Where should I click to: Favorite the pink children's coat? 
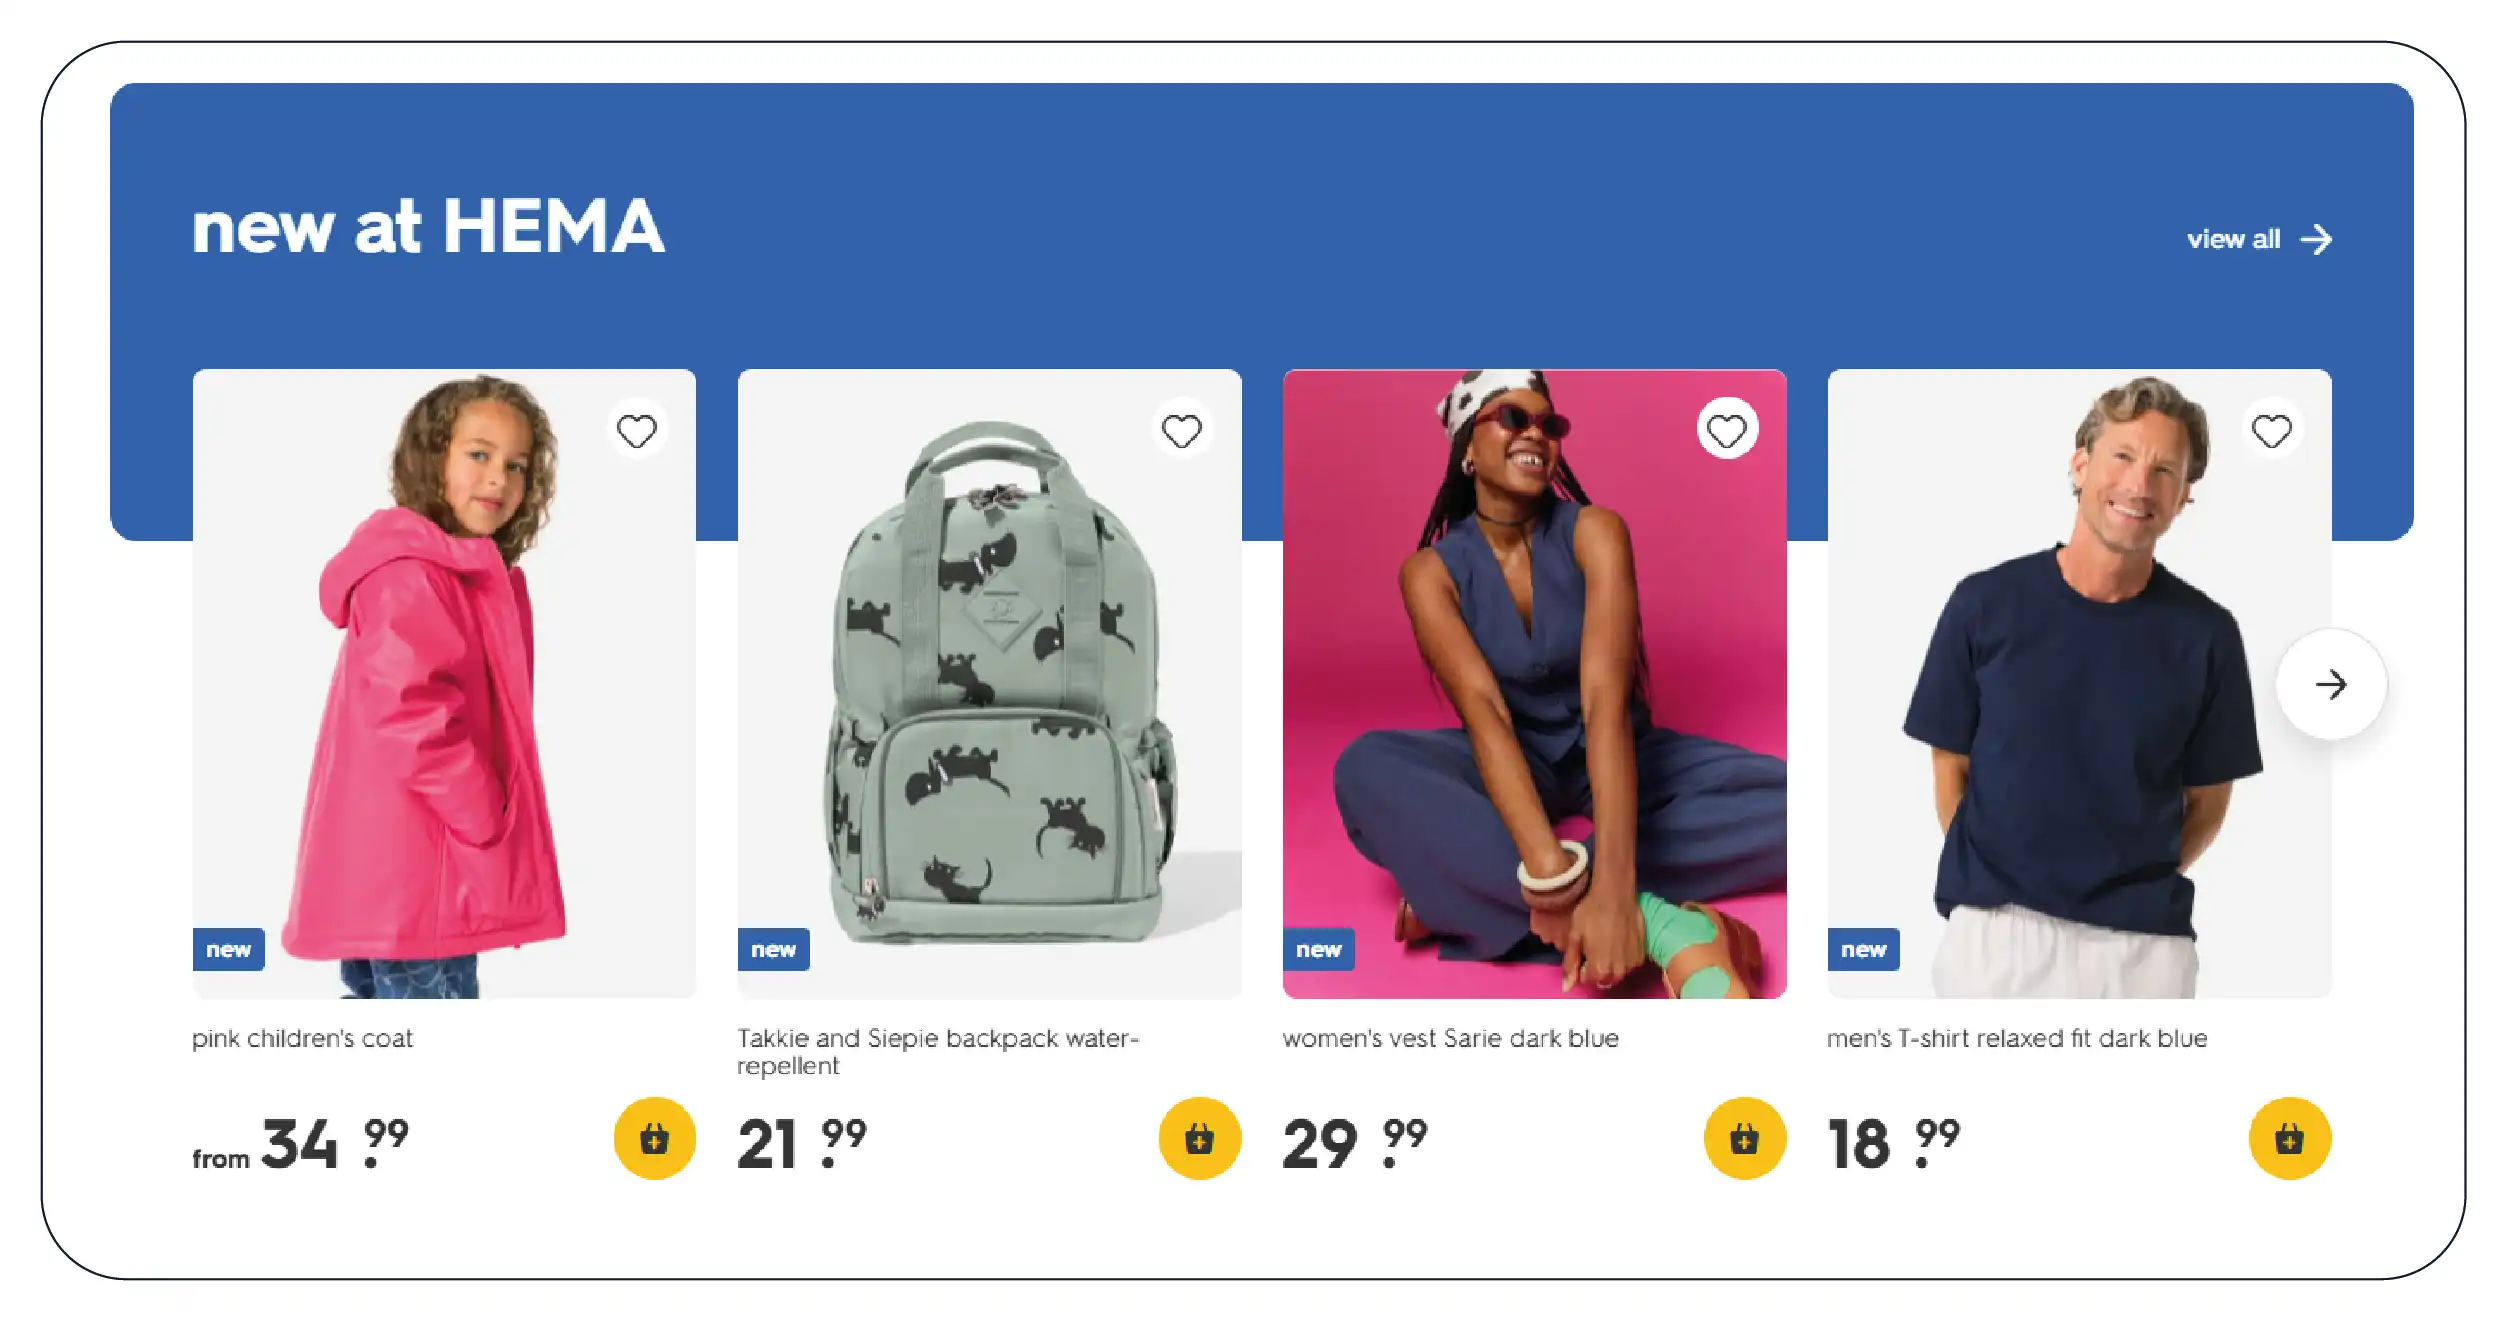coord(636,431)
